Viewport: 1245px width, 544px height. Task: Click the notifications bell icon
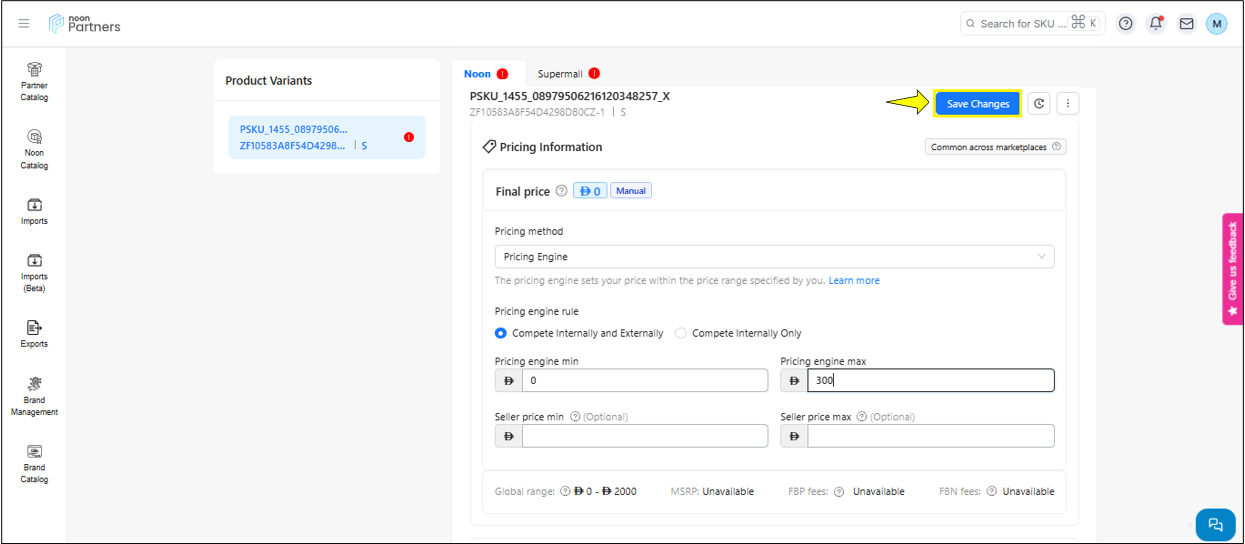(x=1156, y=24)
